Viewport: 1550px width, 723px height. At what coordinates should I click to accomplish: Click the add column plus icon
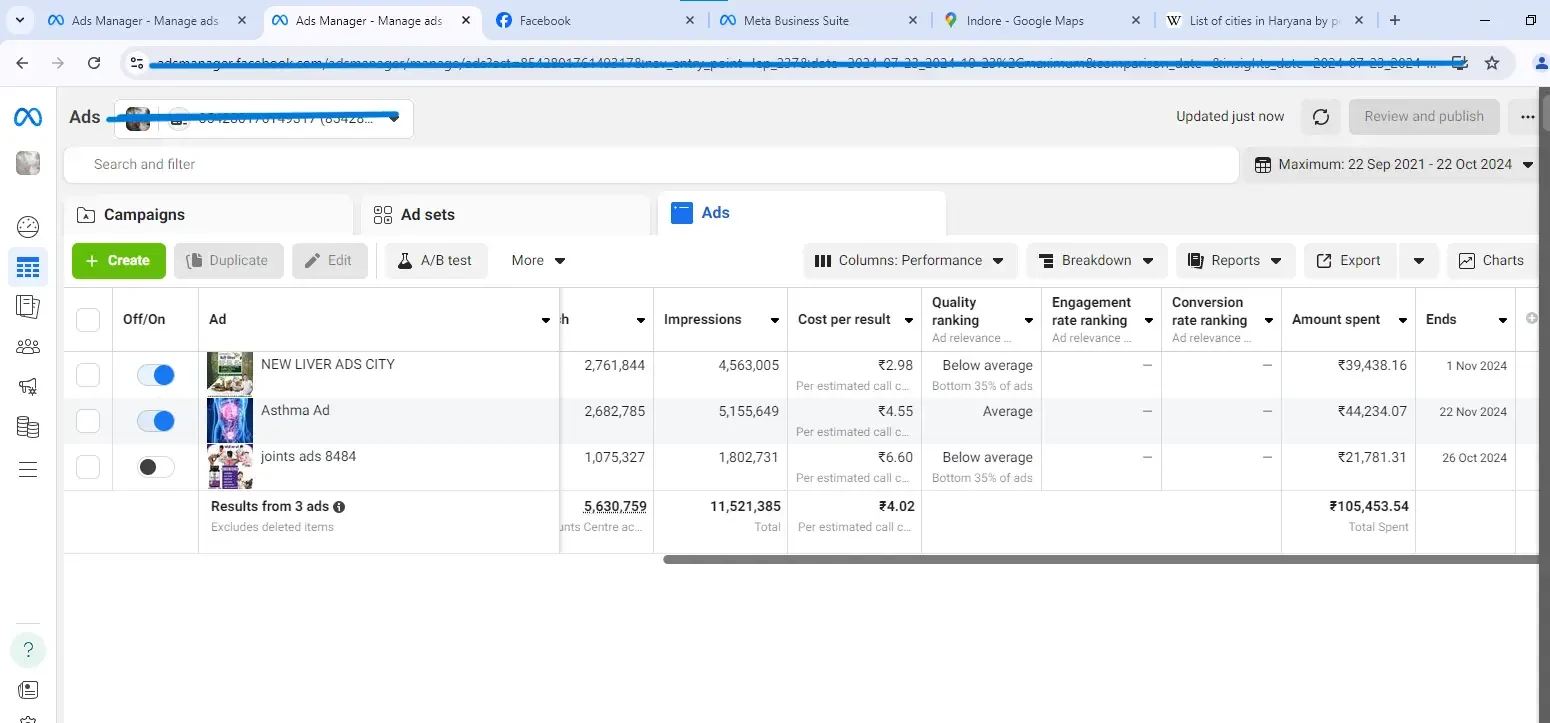1531,319
